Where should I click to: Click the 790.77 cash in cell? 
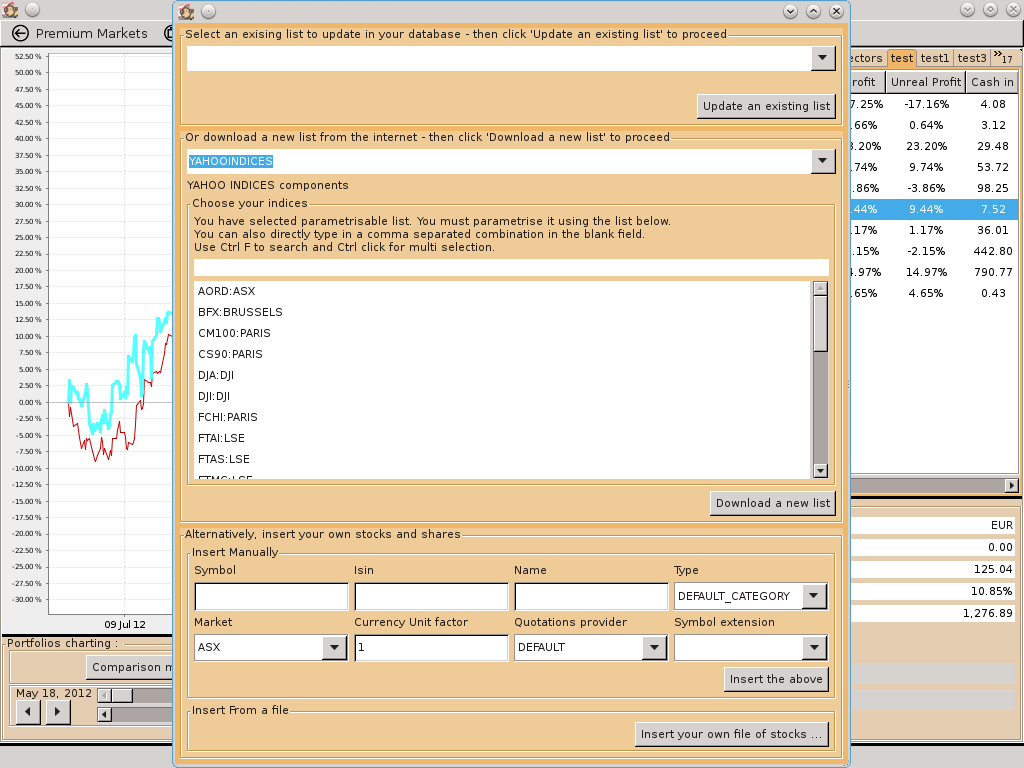click(x=992, y=272)
